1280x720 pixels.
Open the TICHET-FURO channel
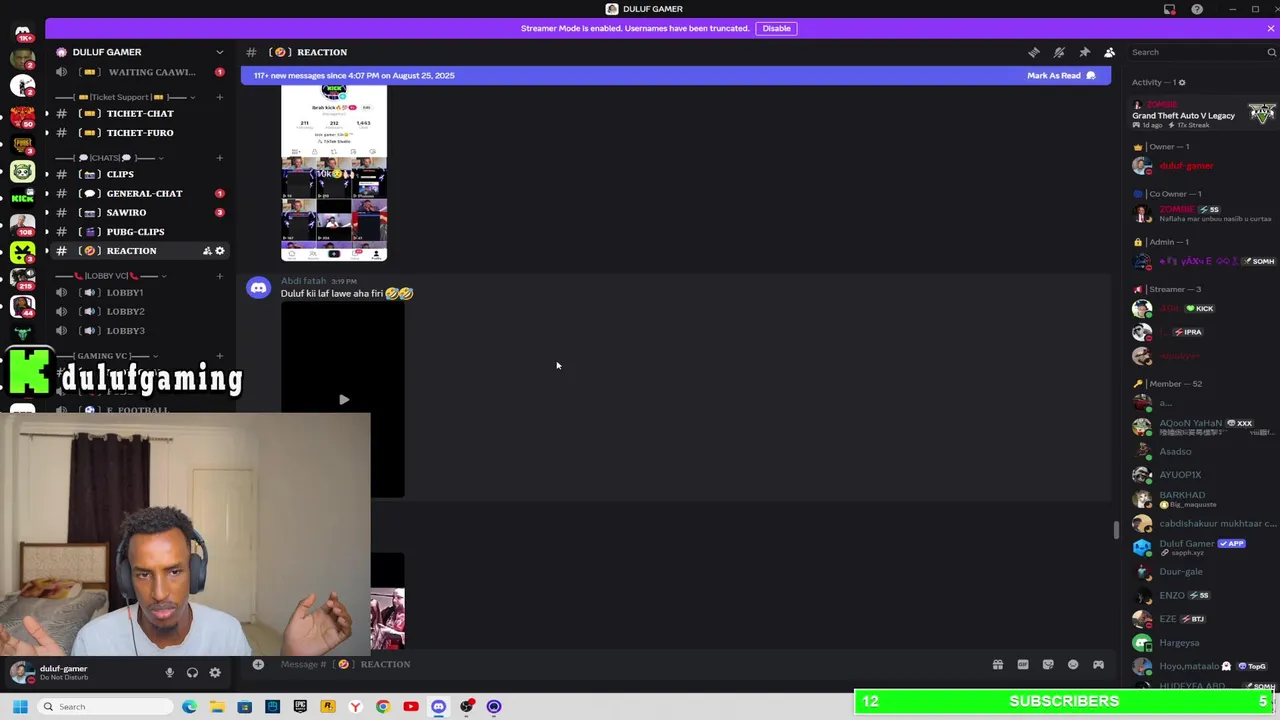click(x=140, y=133)
